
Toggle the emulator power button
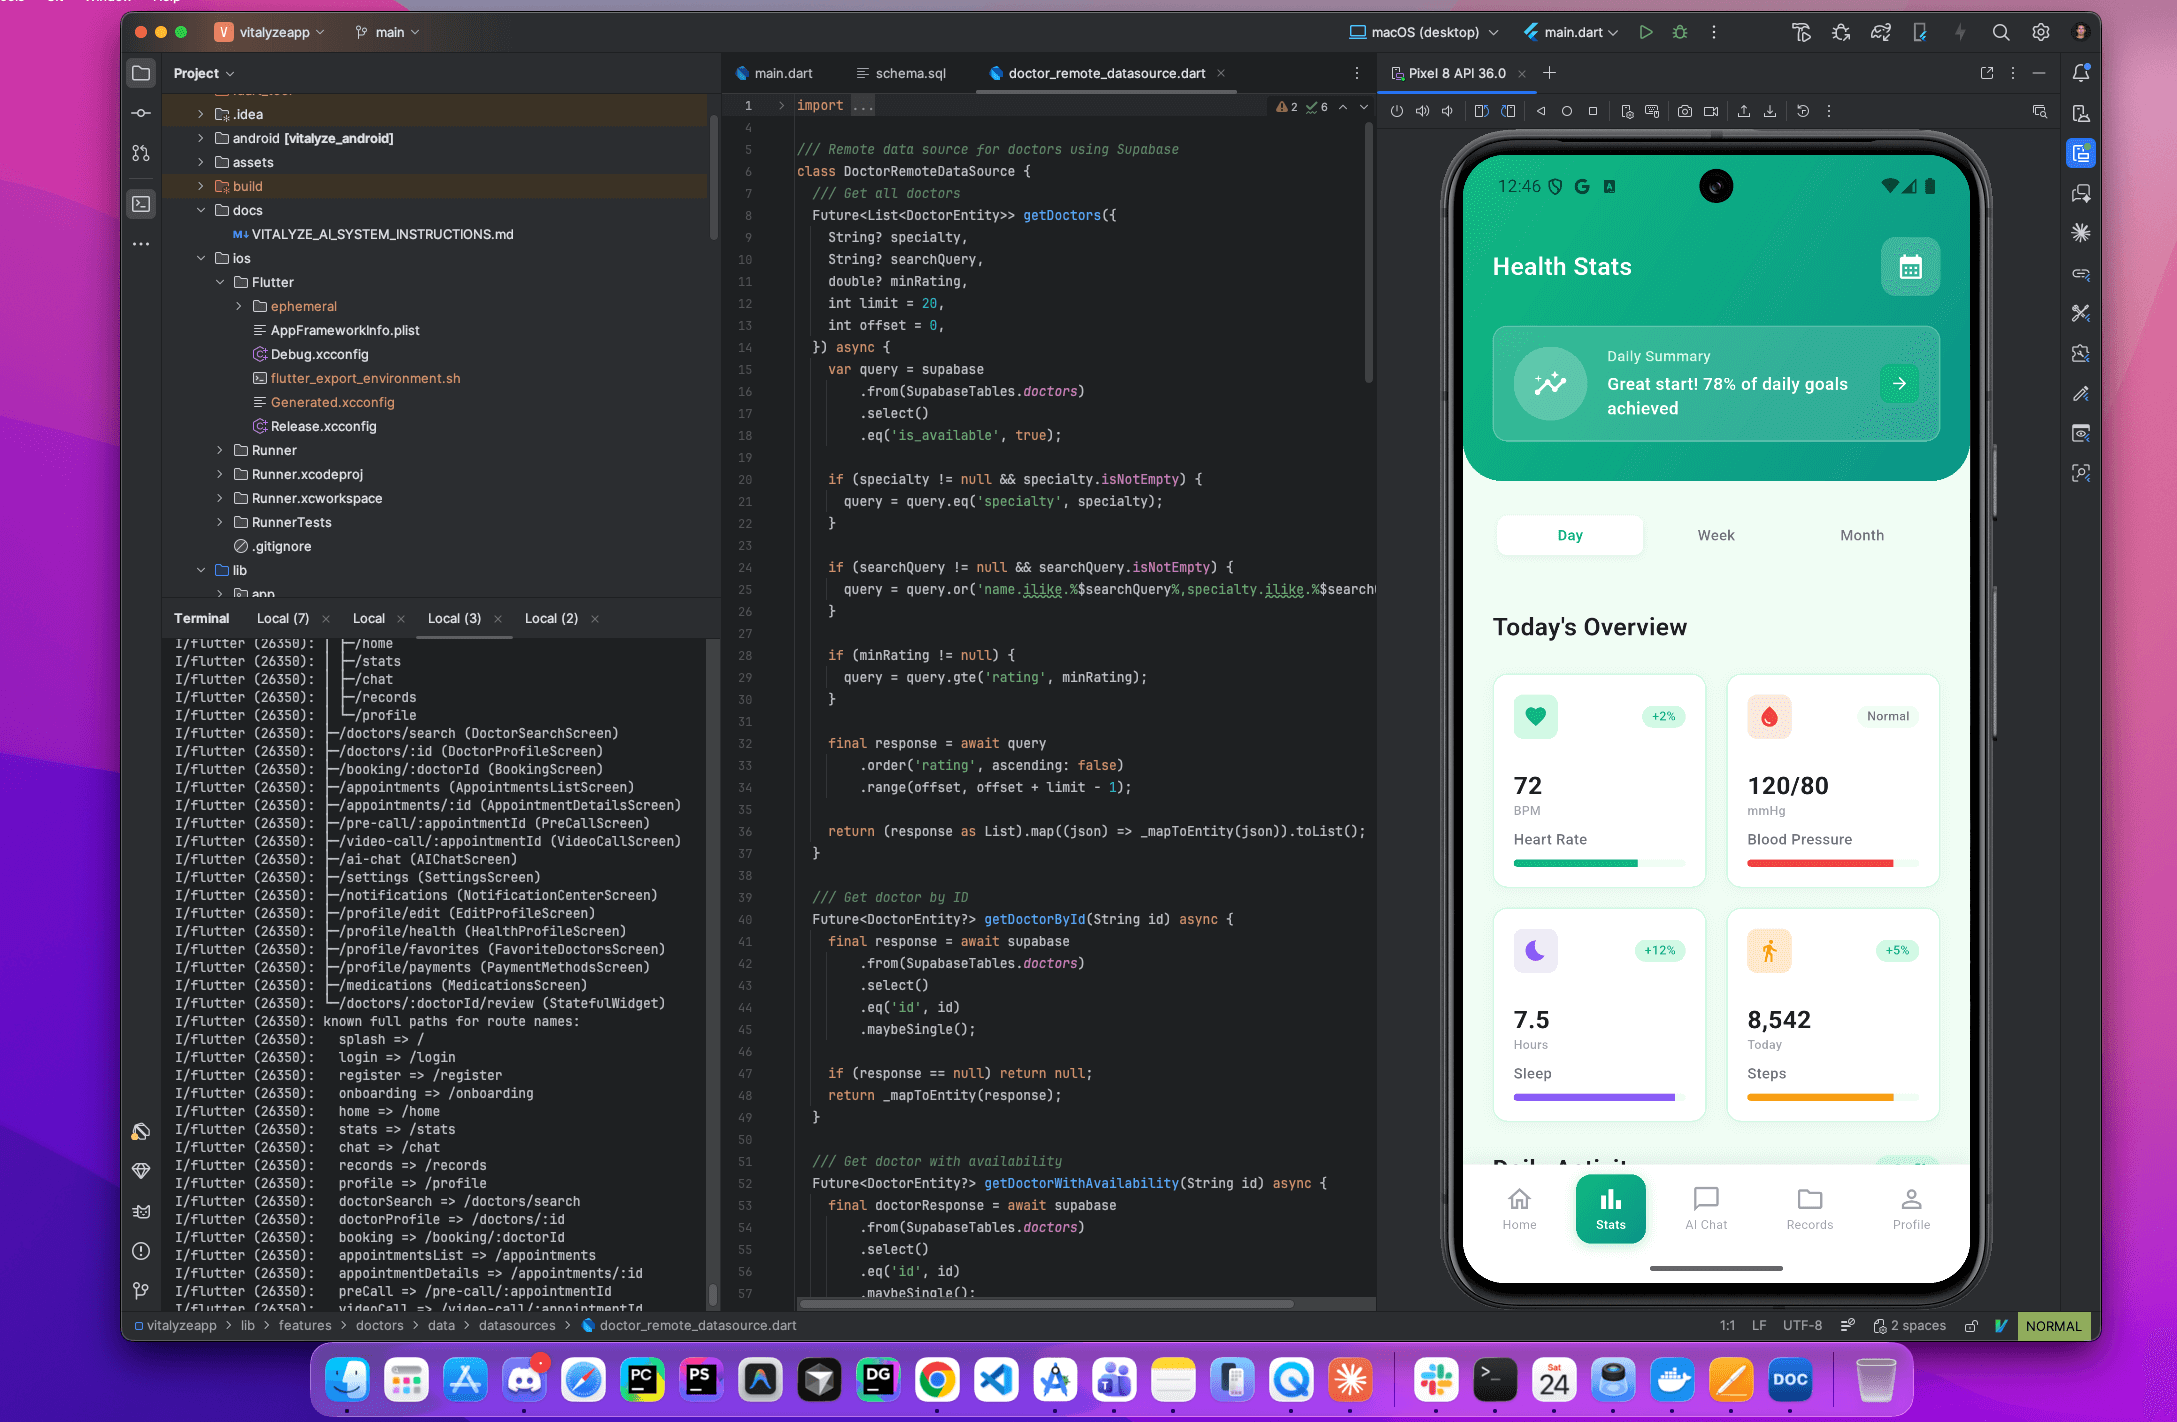tap(1397, 111)
